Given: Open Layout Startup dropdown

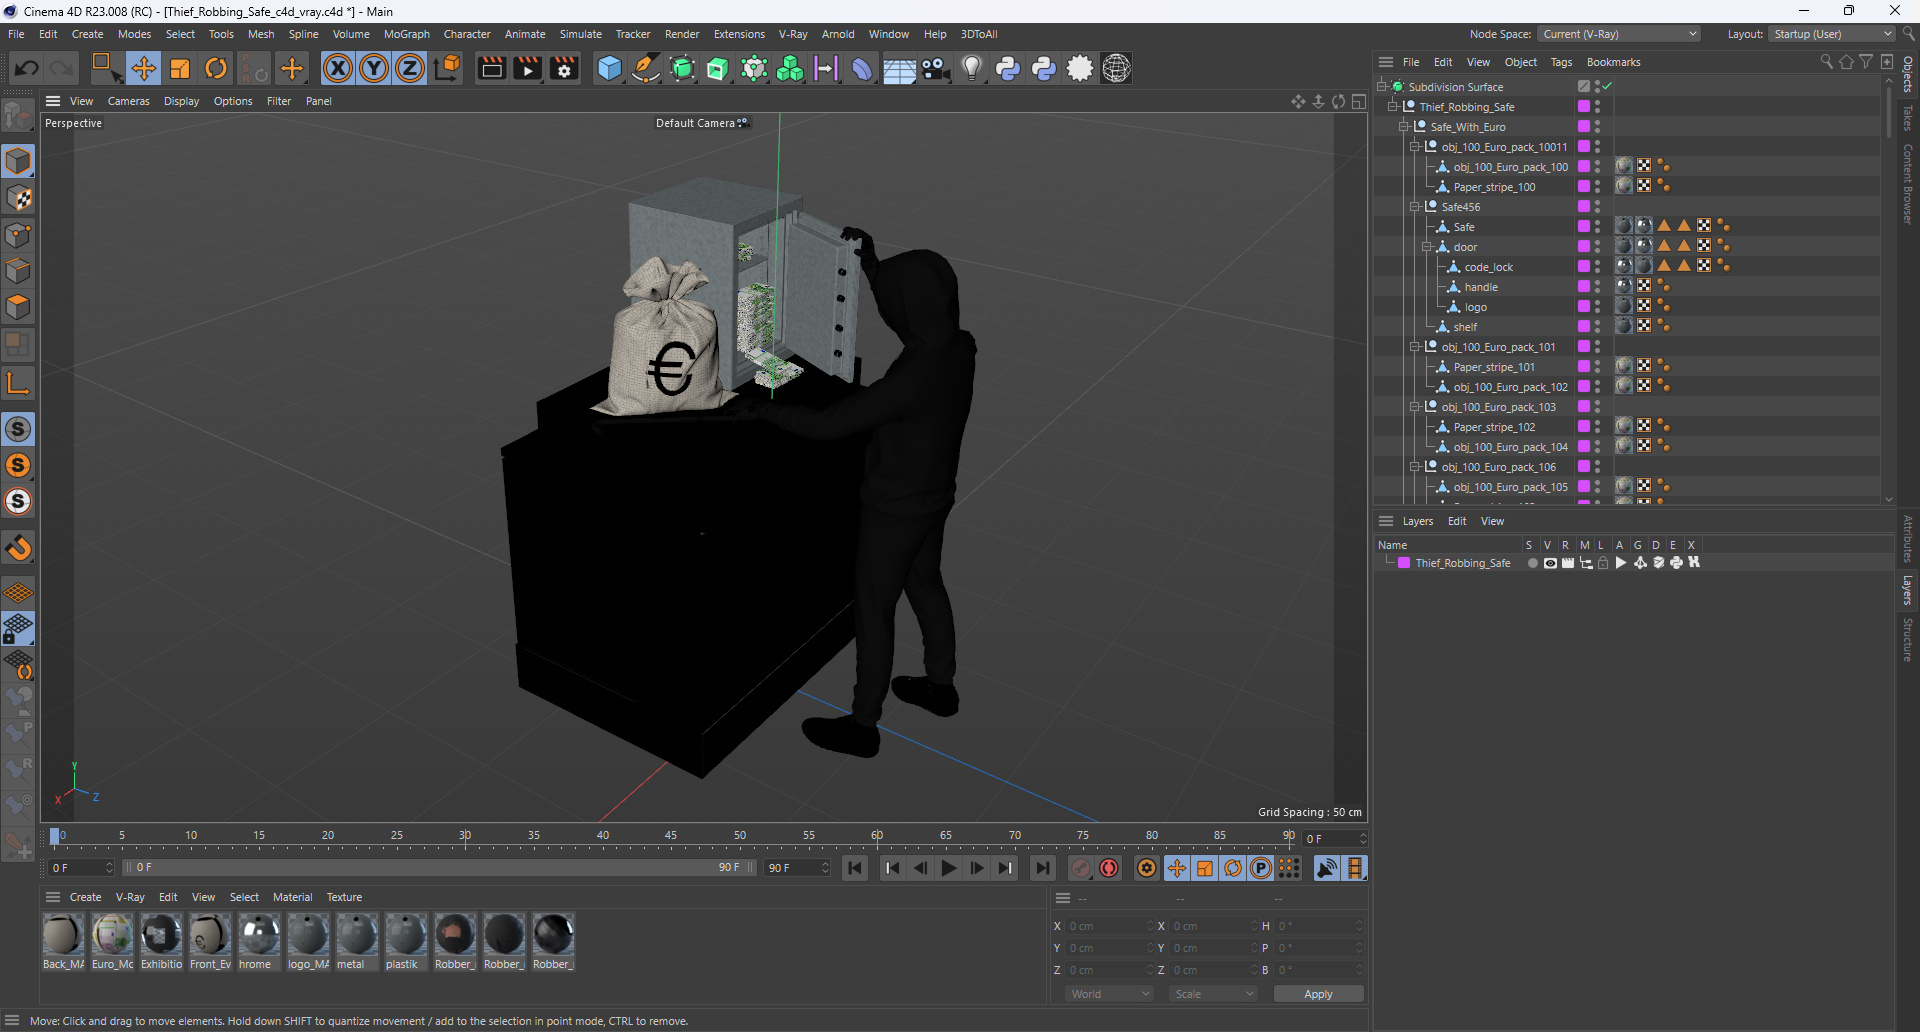Looking at the screenshot, I should coord(1832,34).
